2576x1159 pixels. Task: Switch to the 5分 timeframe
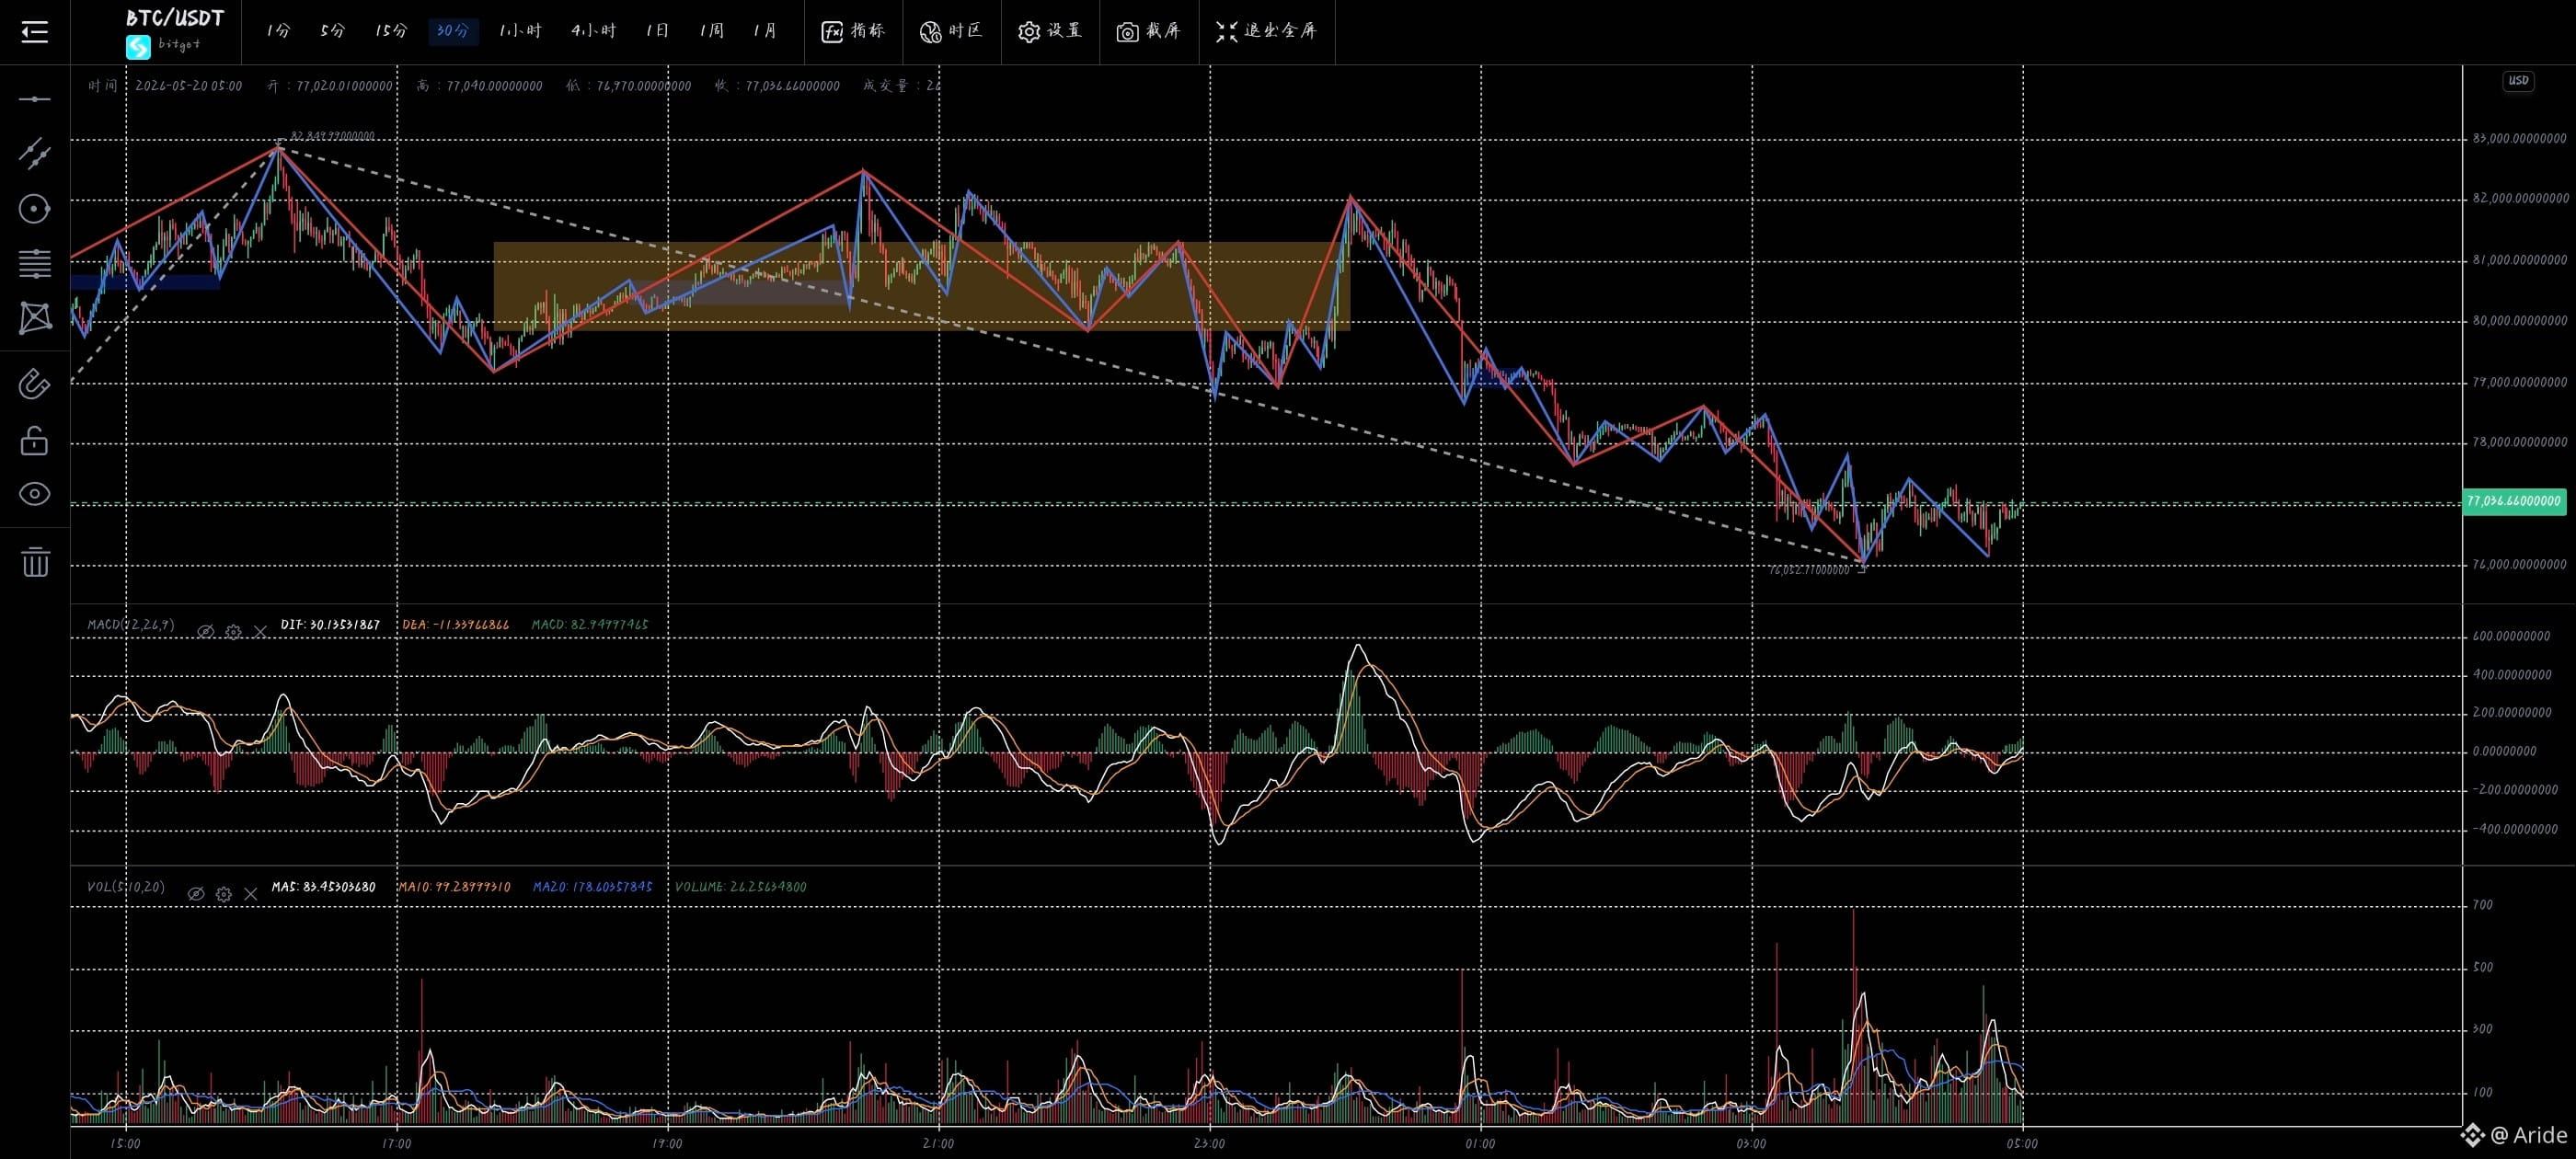point(332,31)
